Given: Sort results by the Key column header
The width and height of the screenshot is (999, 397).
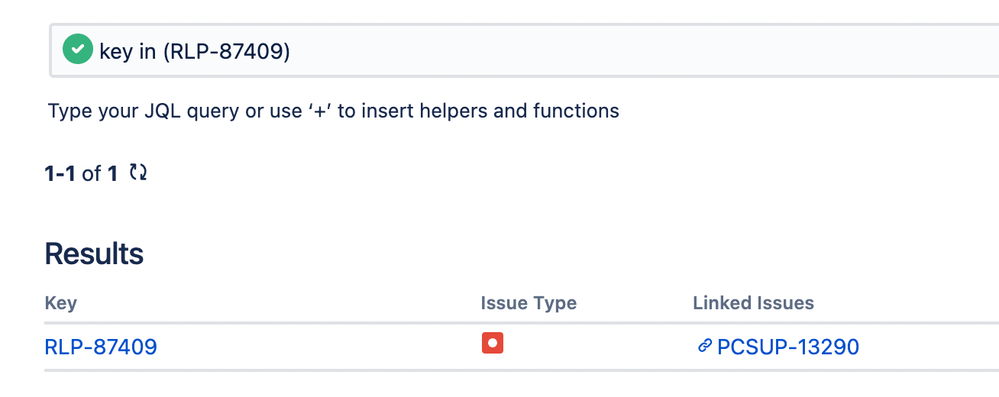Looking at the screenshot, I should tap(61, 303).
